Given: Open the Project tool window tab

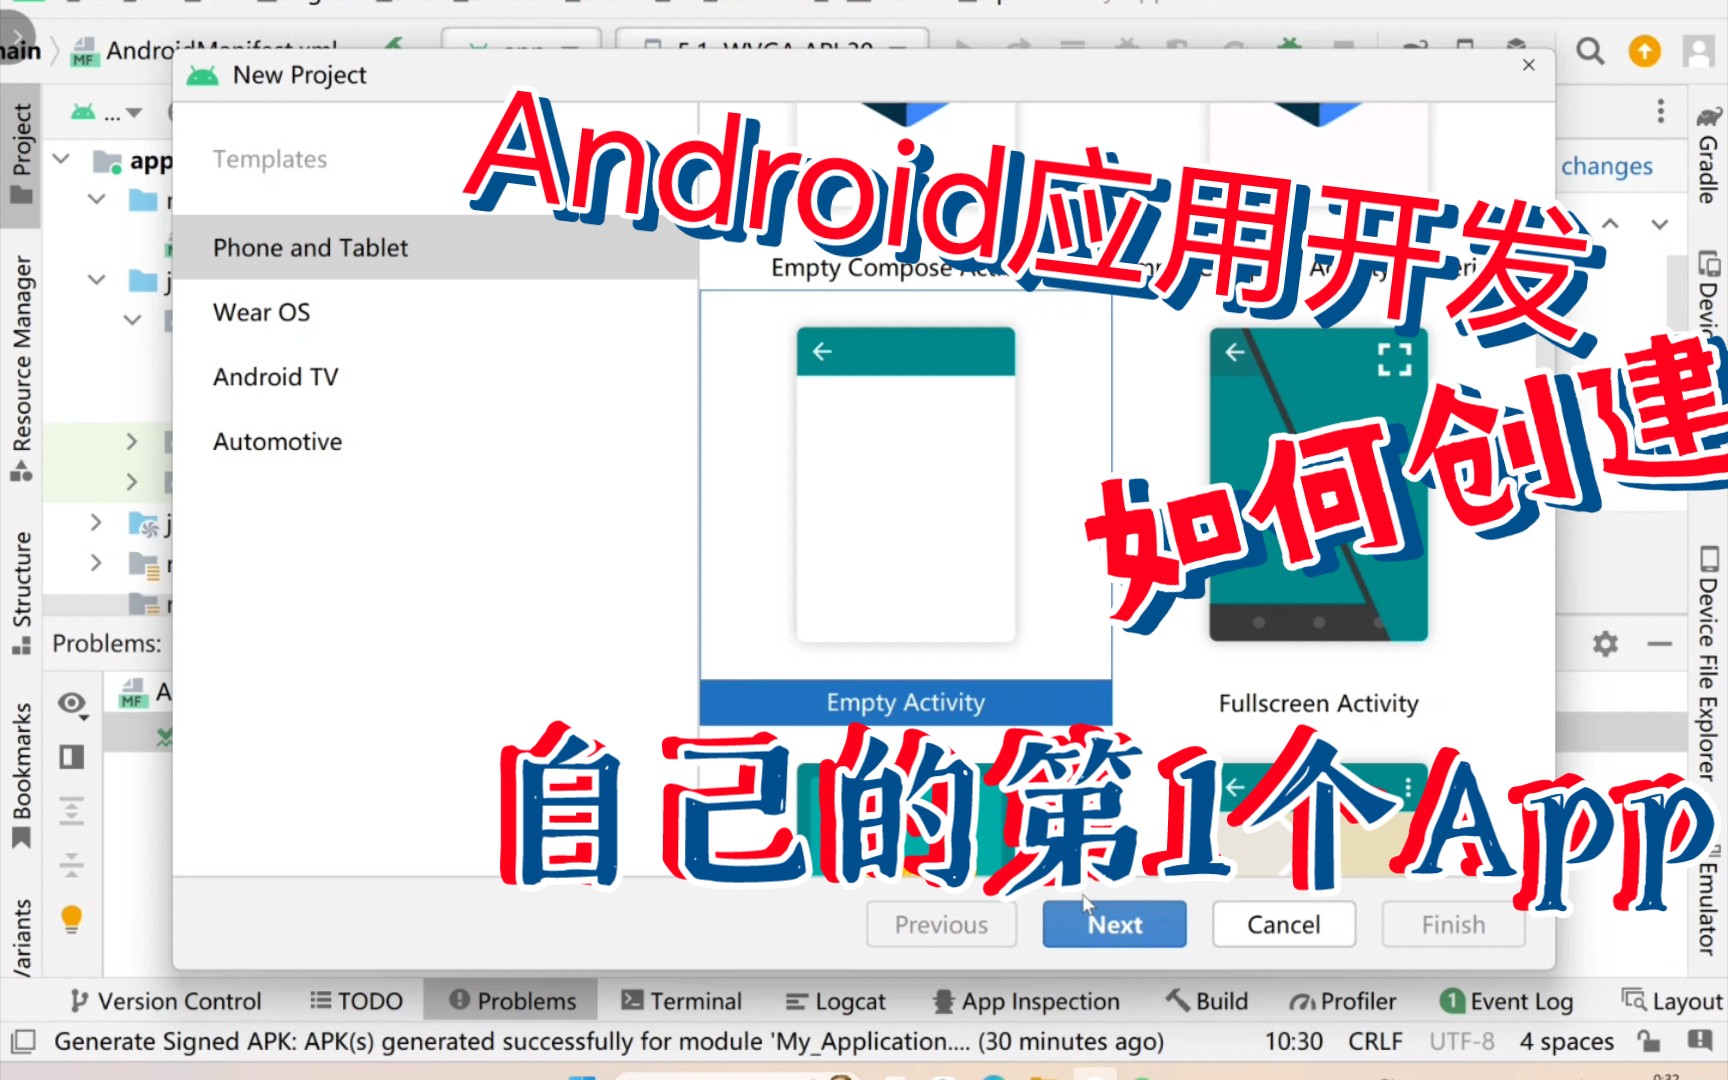Looking at the screenshot, I should point(21,153).
